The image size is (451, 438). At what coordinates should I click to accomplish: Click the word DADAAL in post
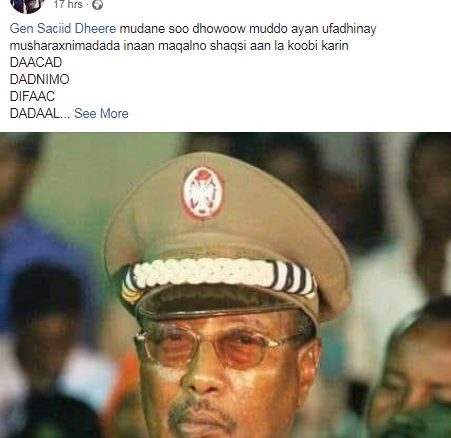(x=35, y=113)
